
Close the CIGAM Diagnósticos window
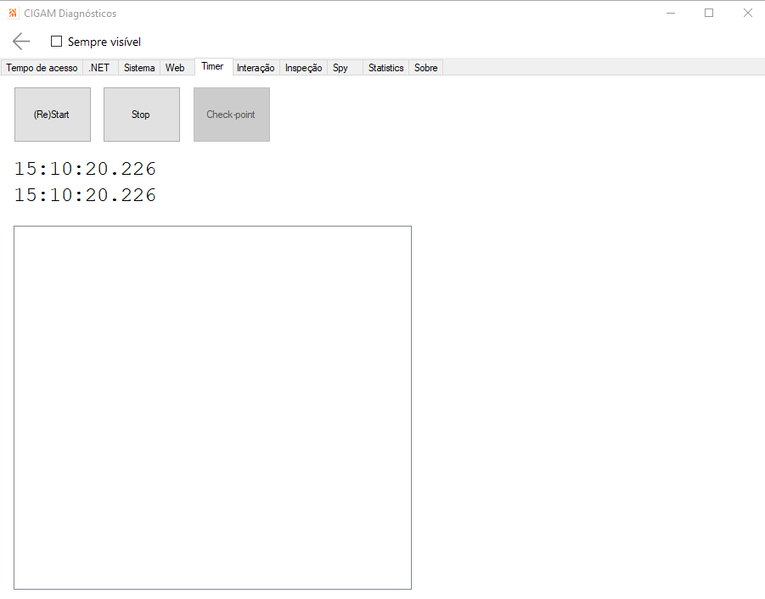coord(747,13)
